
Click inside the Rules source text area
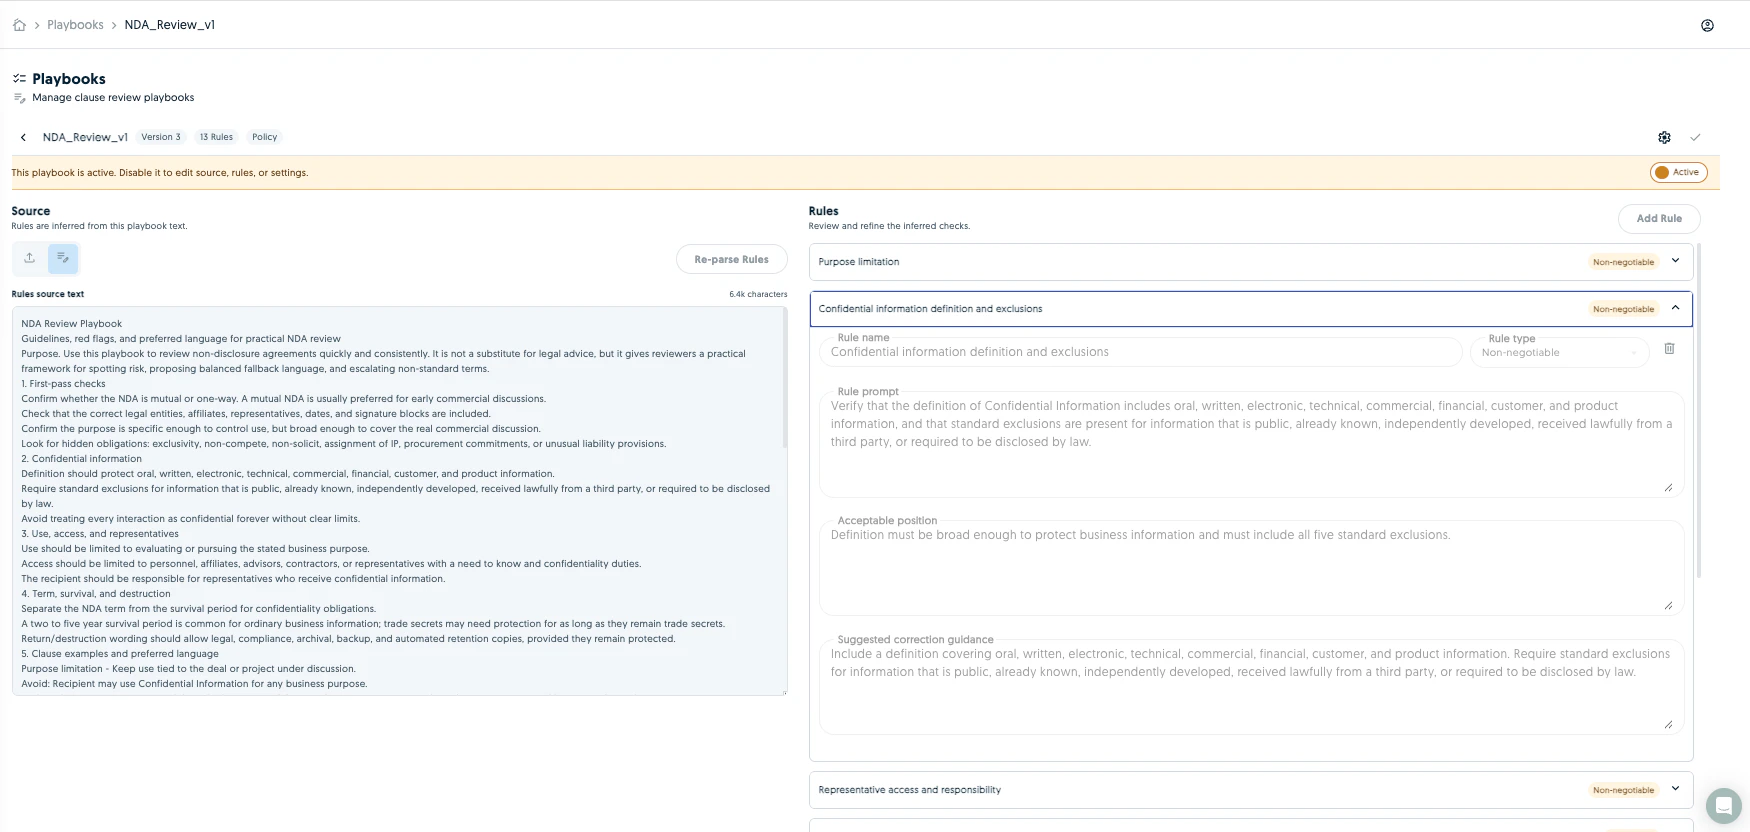click(x=399, y=501)
